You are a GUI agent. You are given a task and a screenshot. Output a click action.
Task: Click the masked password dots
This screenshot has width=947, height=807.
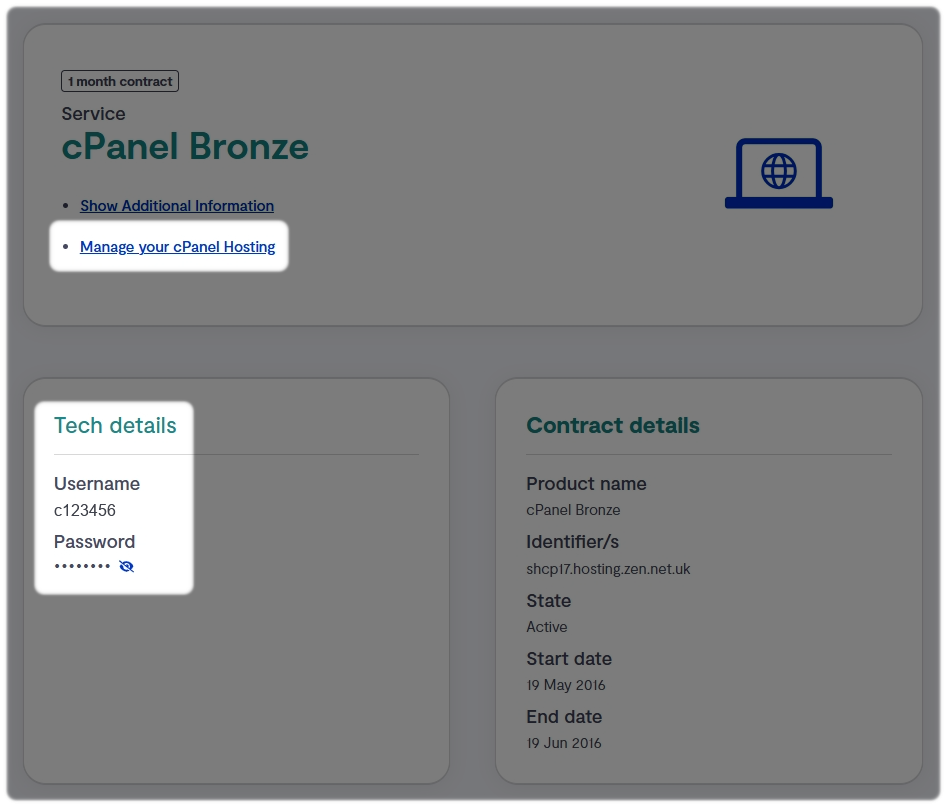click(x=82, y=566)
